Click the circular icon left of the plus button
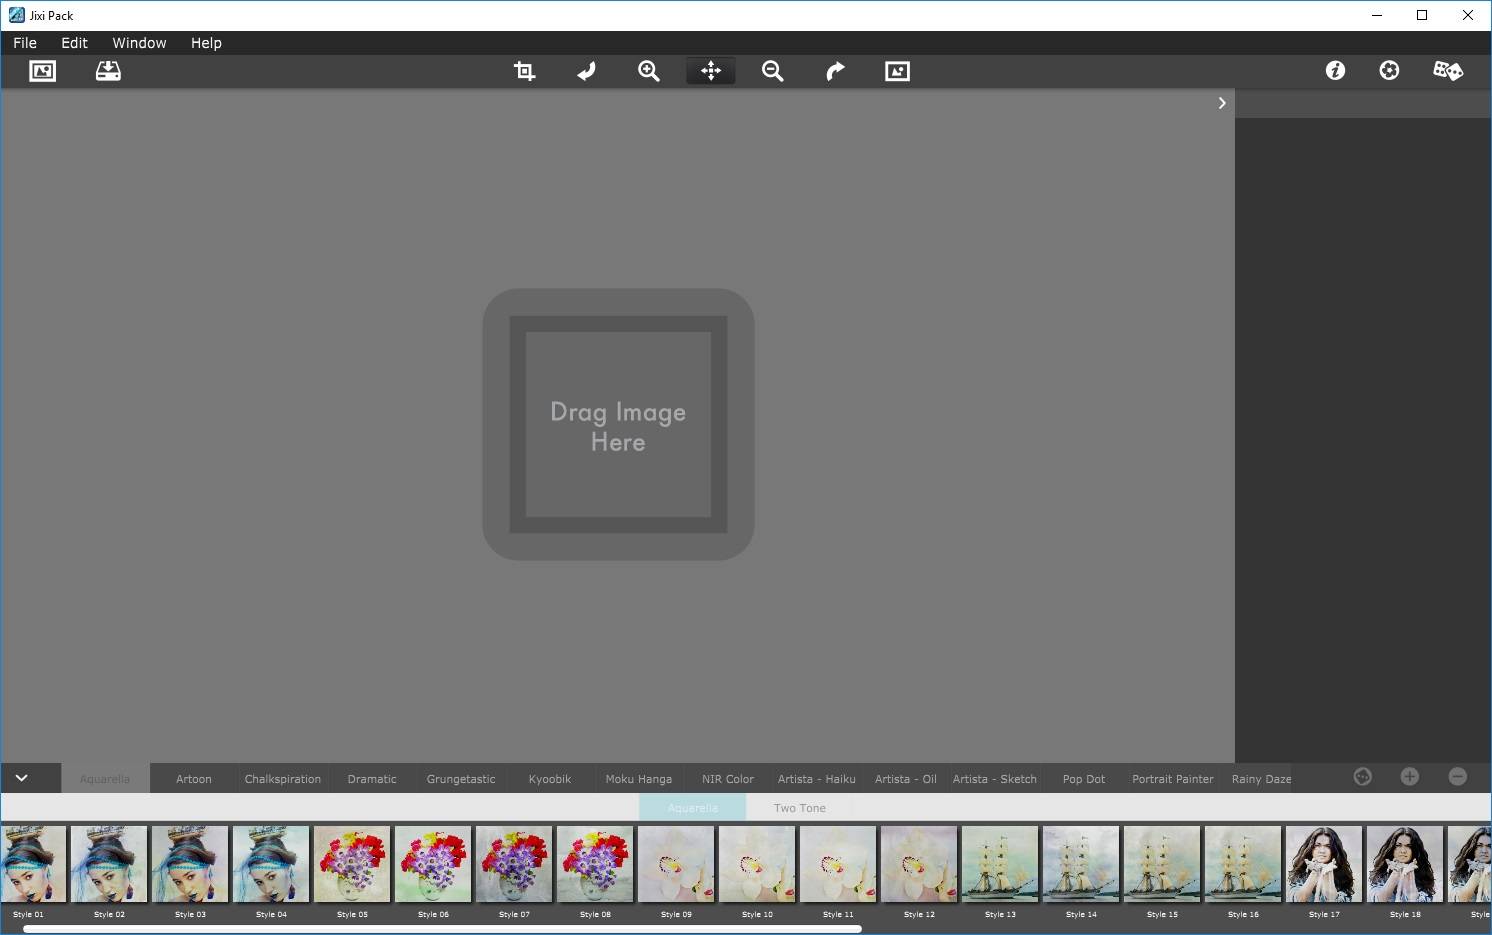Image resolution: width=1492 pixels, height=935 pixels. click(1362, 777)
